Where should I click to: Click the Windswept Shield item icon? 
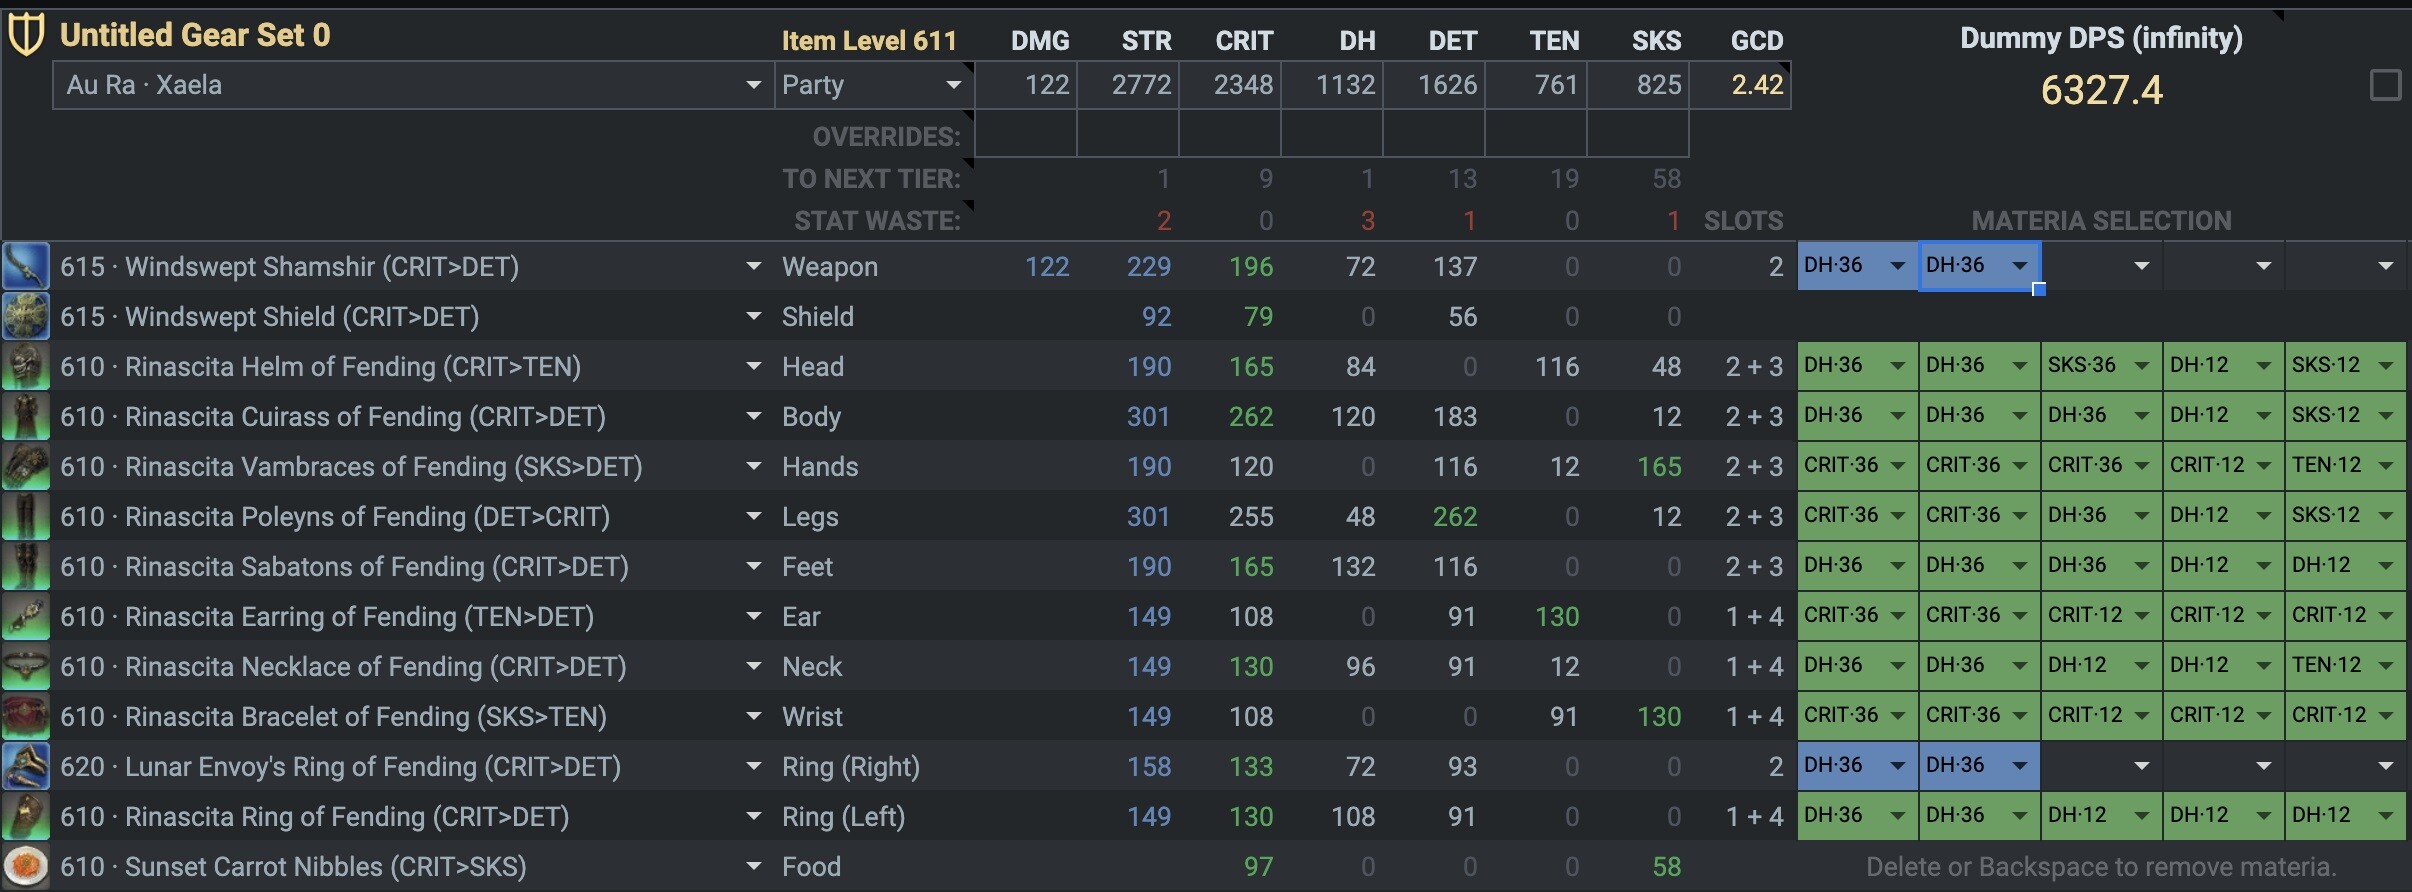[x=25, y=316]
